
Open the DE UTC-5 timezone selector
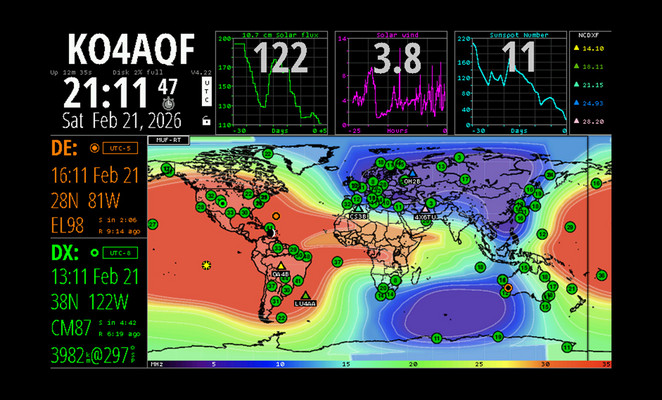tap(119, 148)
